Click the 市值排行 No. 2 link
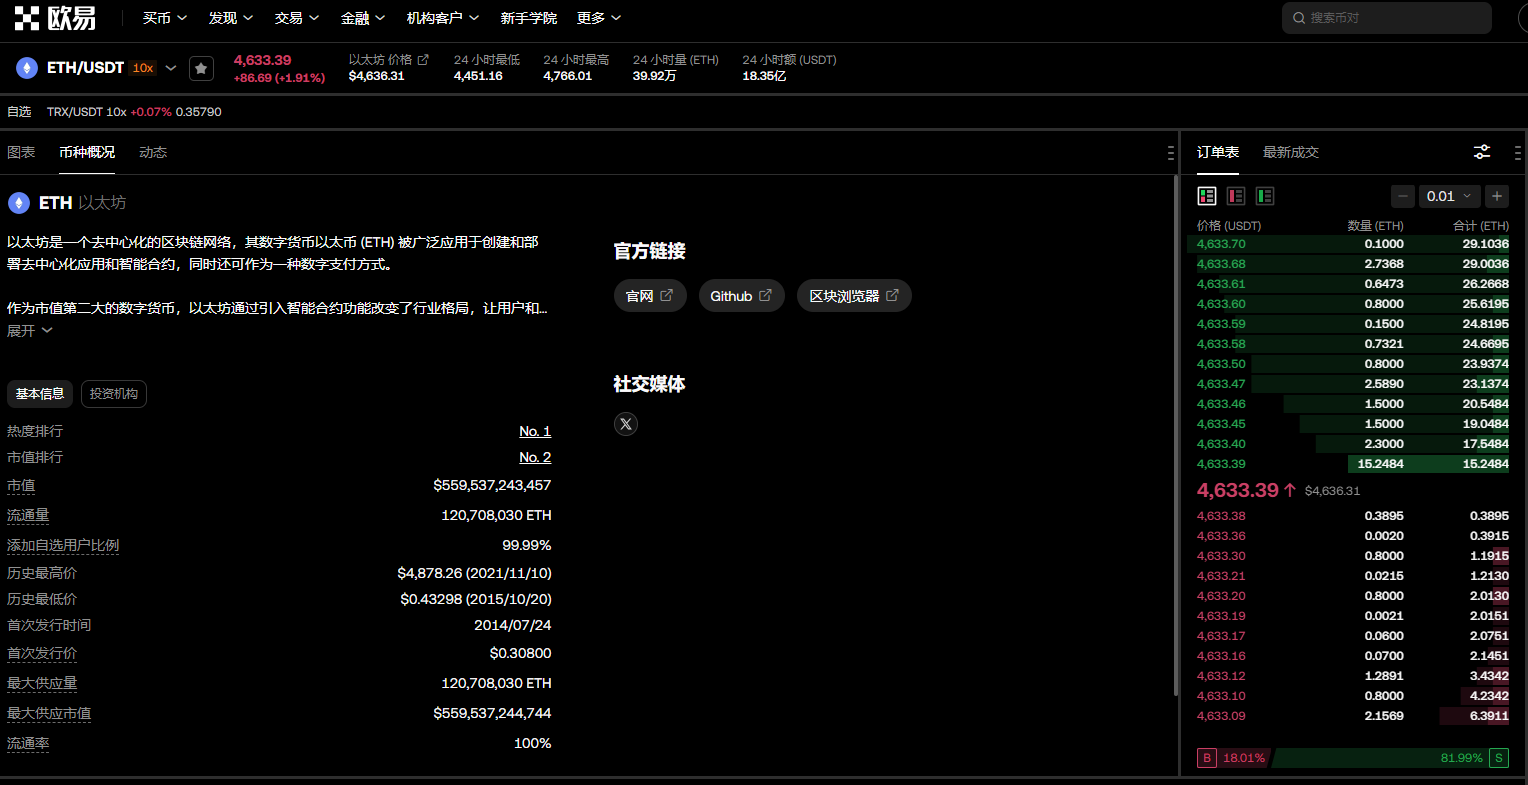Screen dimensions: 1528x785 [535, 457]
